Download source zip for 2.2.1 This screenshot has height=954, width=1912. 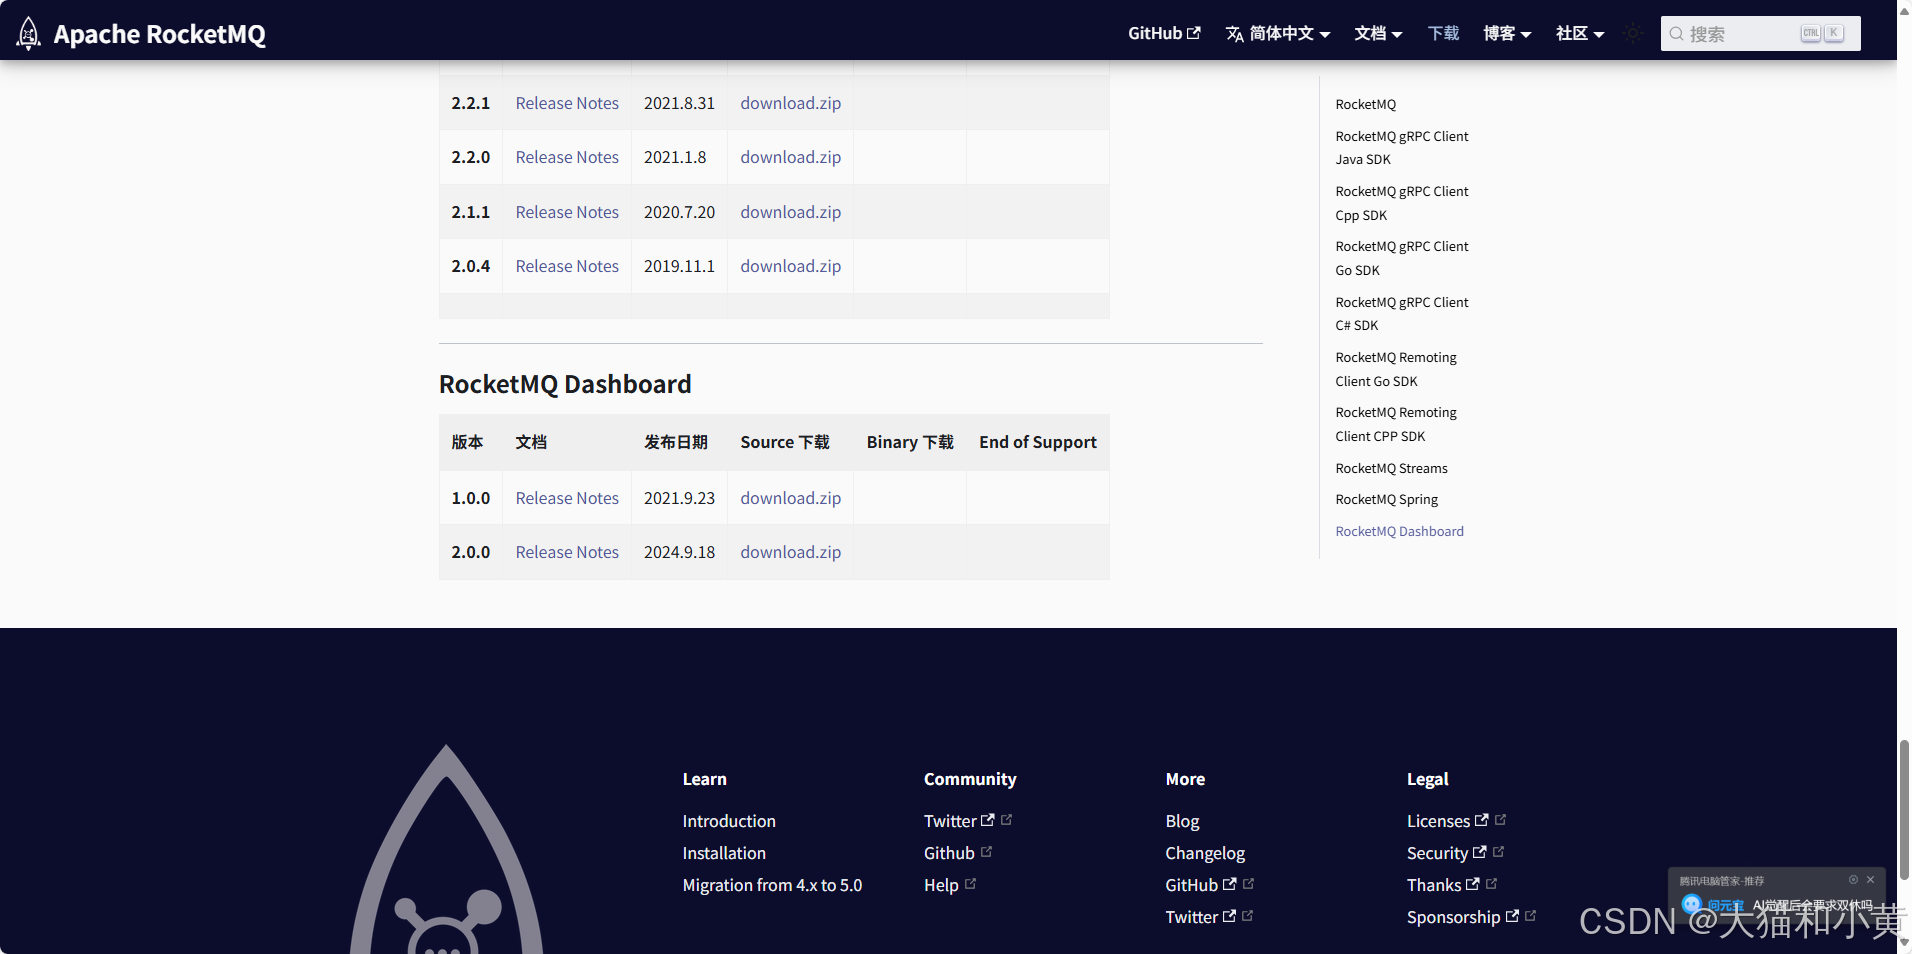[790, 103]
